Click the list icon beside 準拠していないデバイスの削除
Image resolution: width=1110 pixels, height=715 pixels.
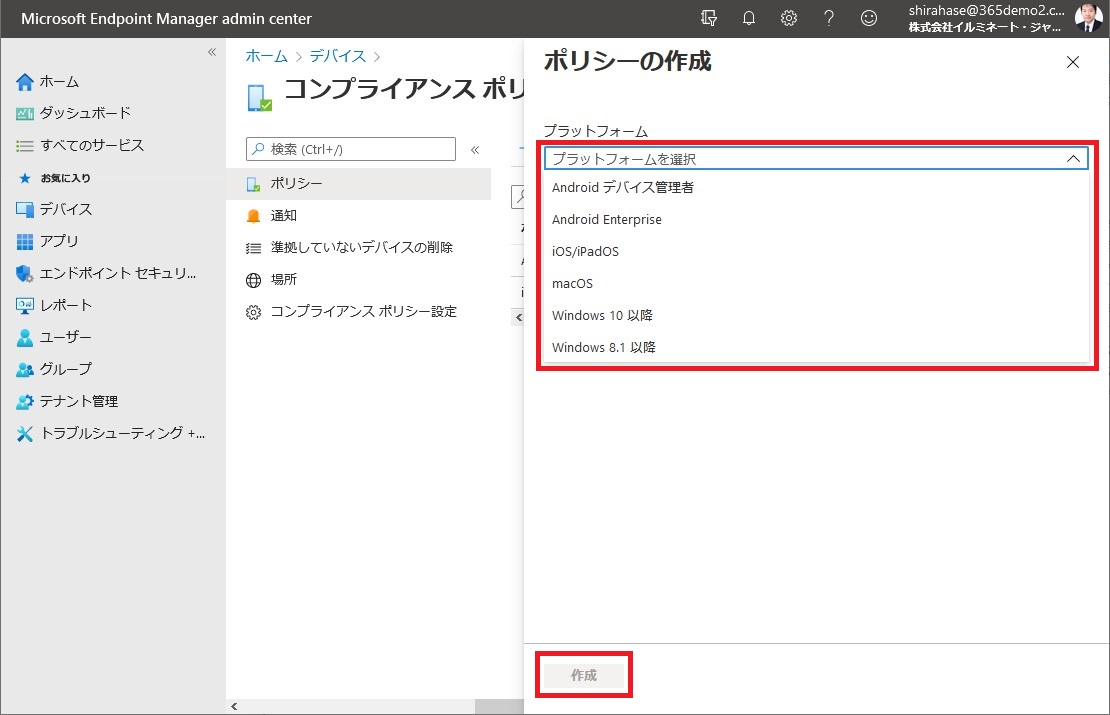253,248
